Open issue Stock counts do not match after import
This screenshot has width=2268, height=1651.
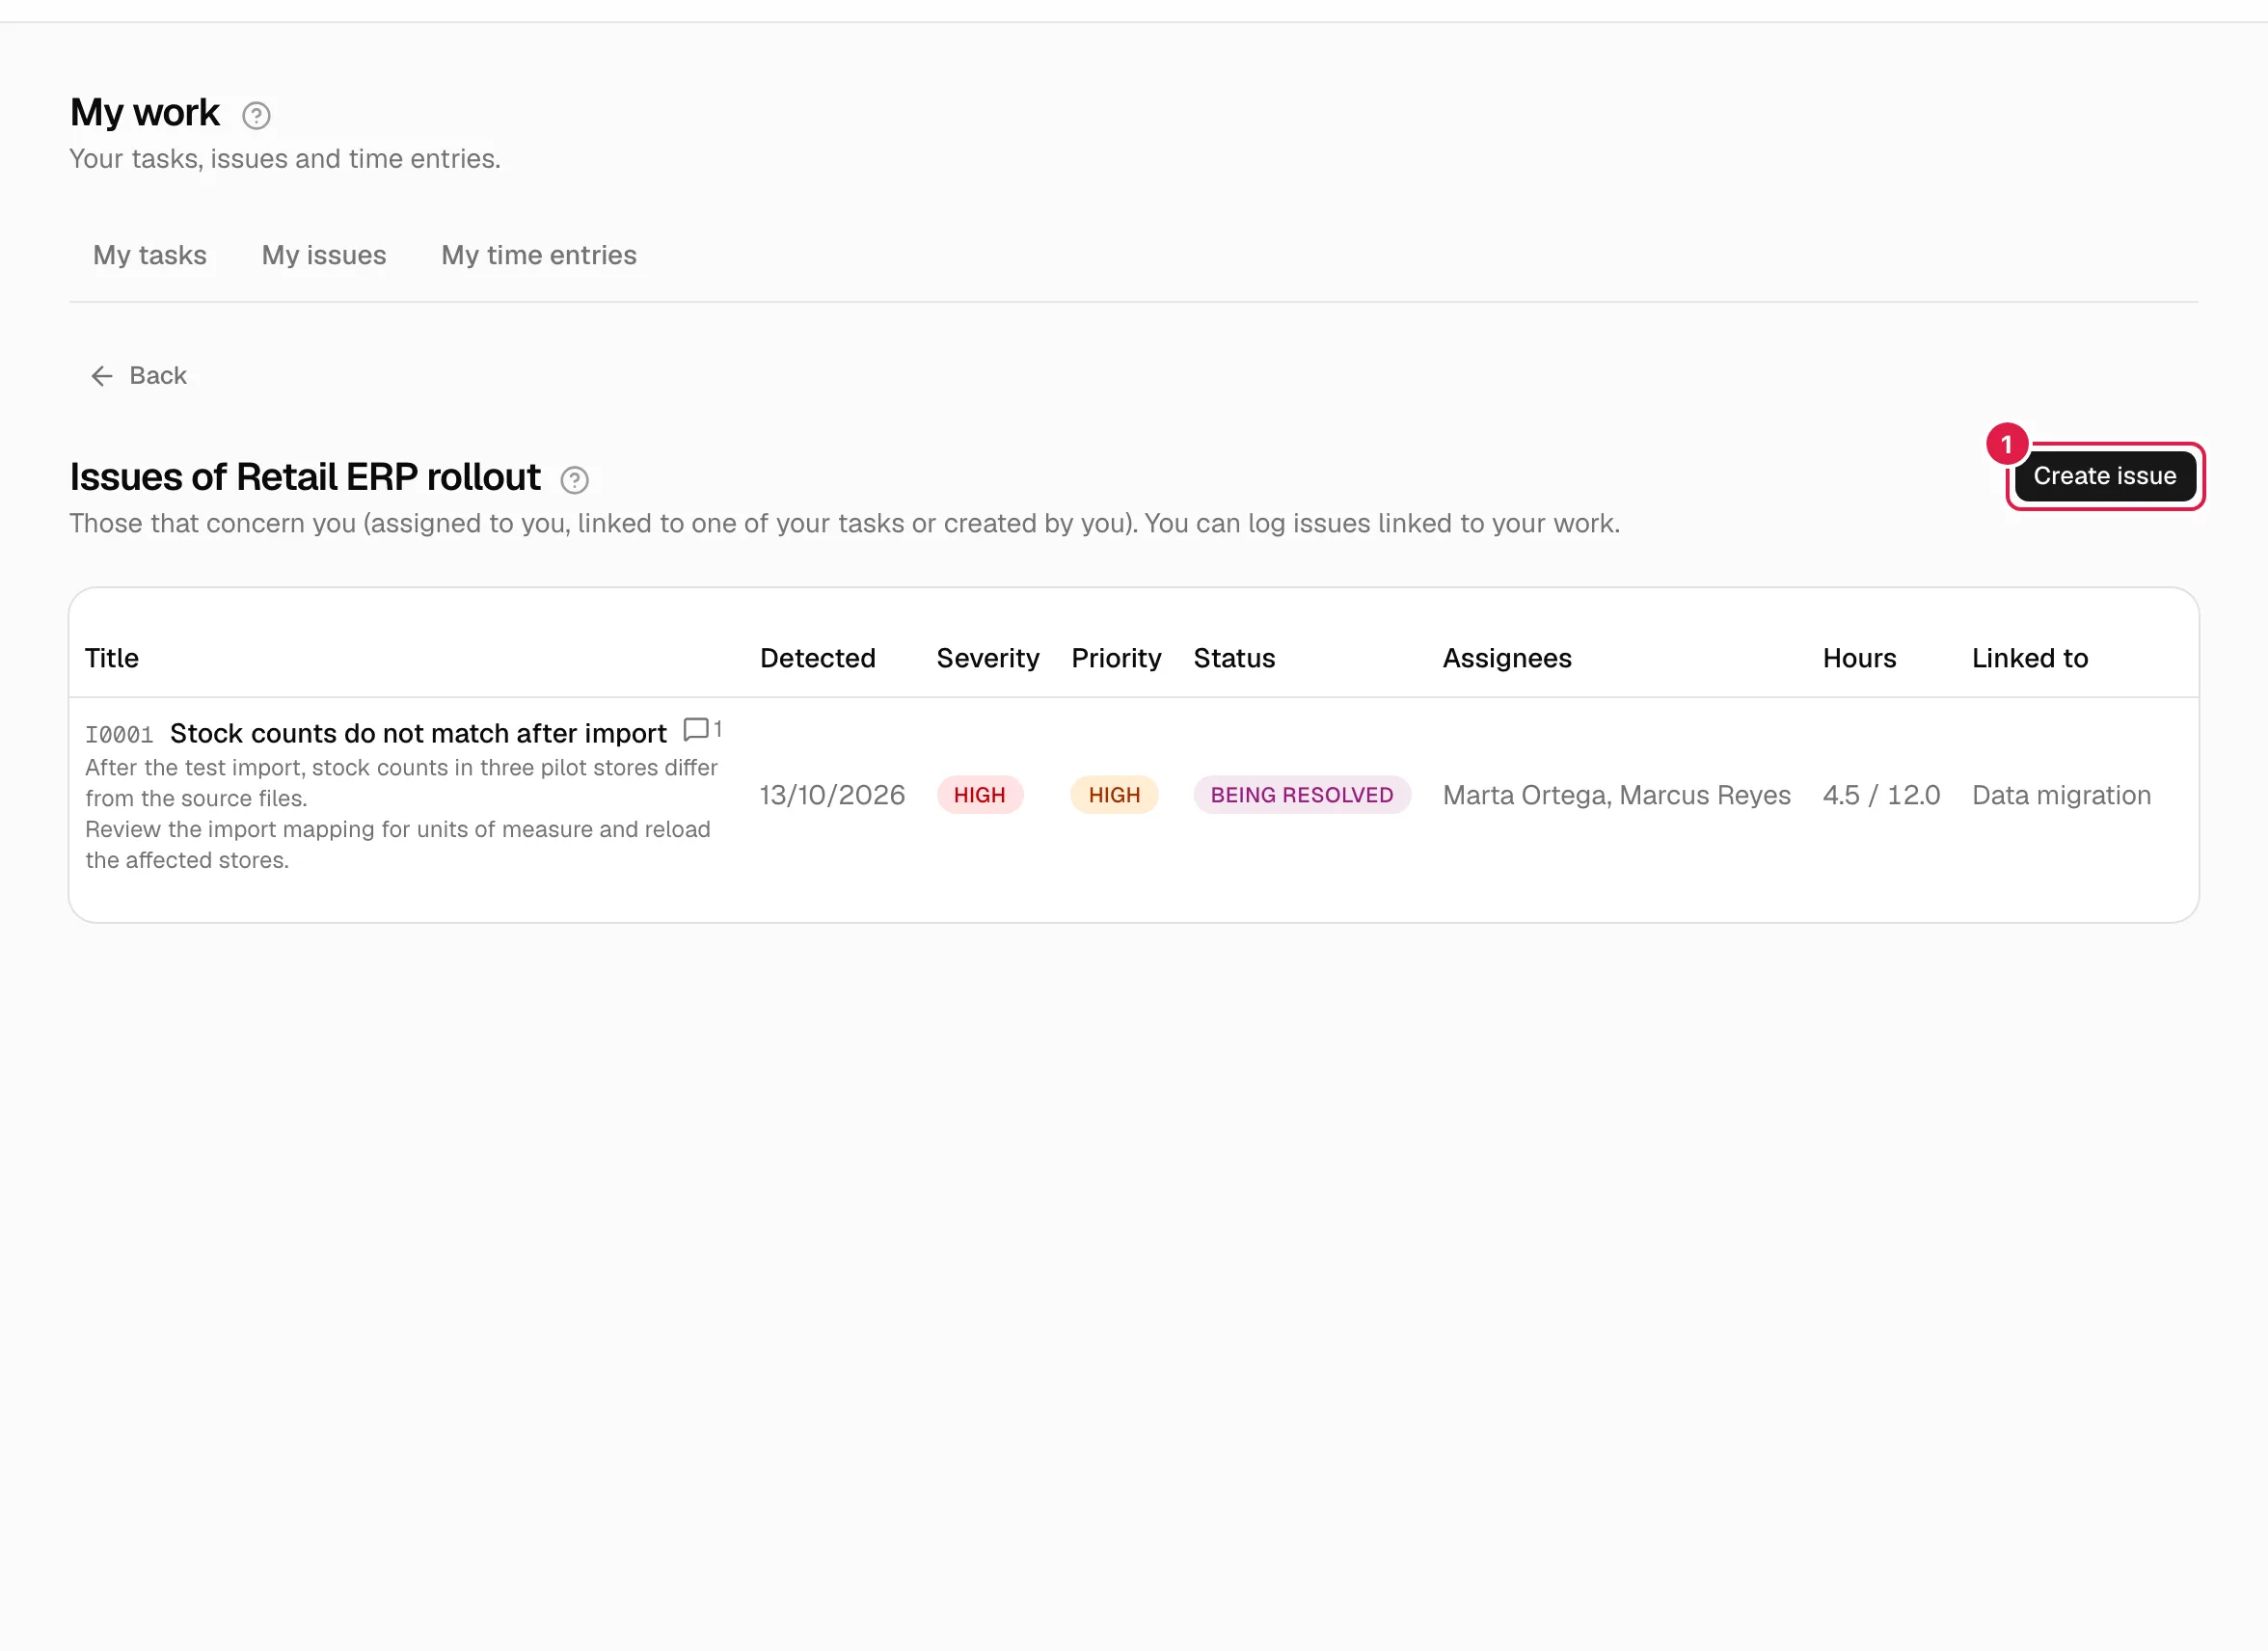tap(418, 733)
